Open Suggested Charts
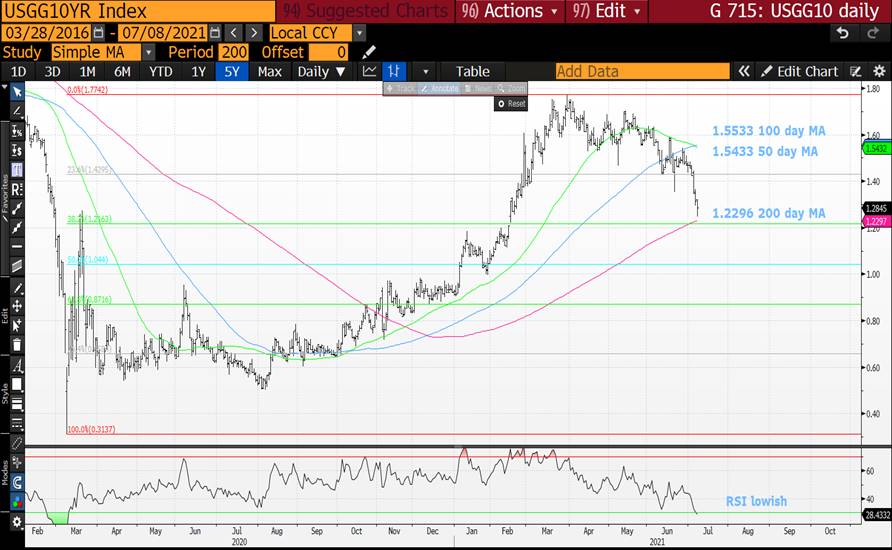This screenshot has width=892, height=550. pos(365,11)
